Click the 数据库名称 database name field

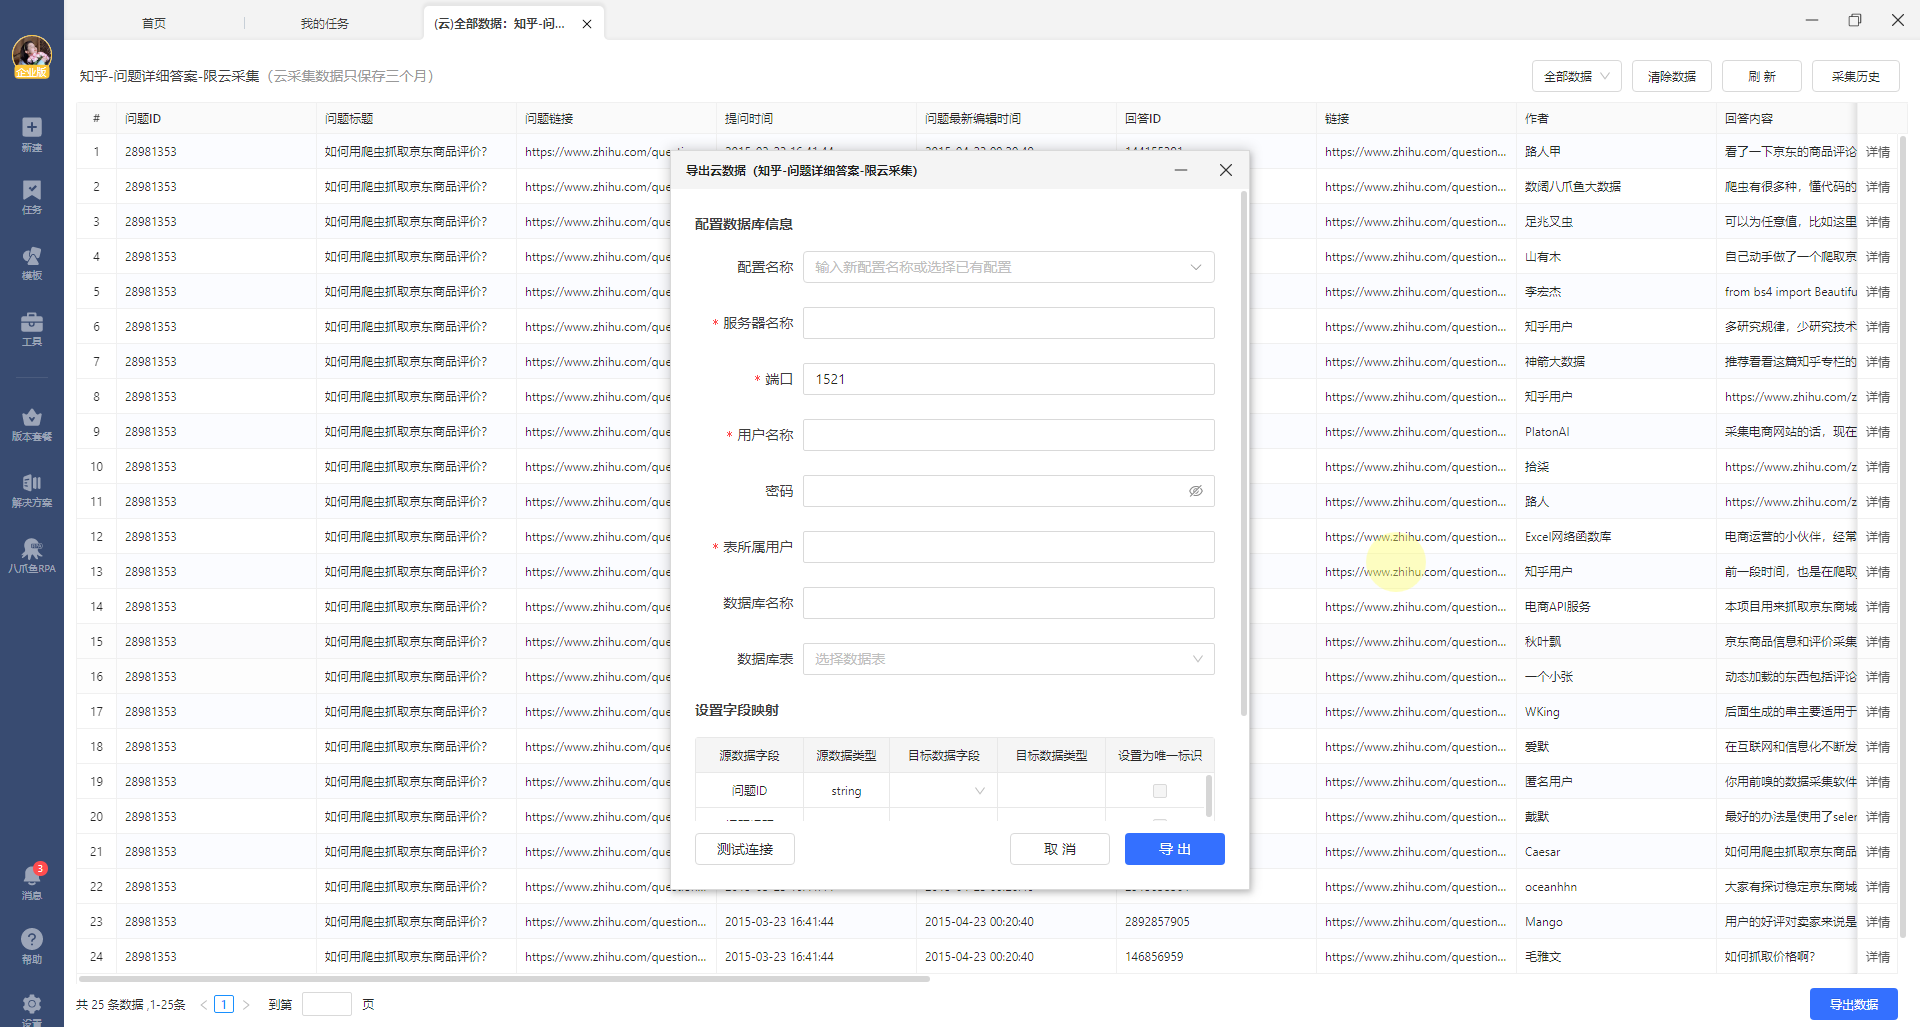[1009, 603]
